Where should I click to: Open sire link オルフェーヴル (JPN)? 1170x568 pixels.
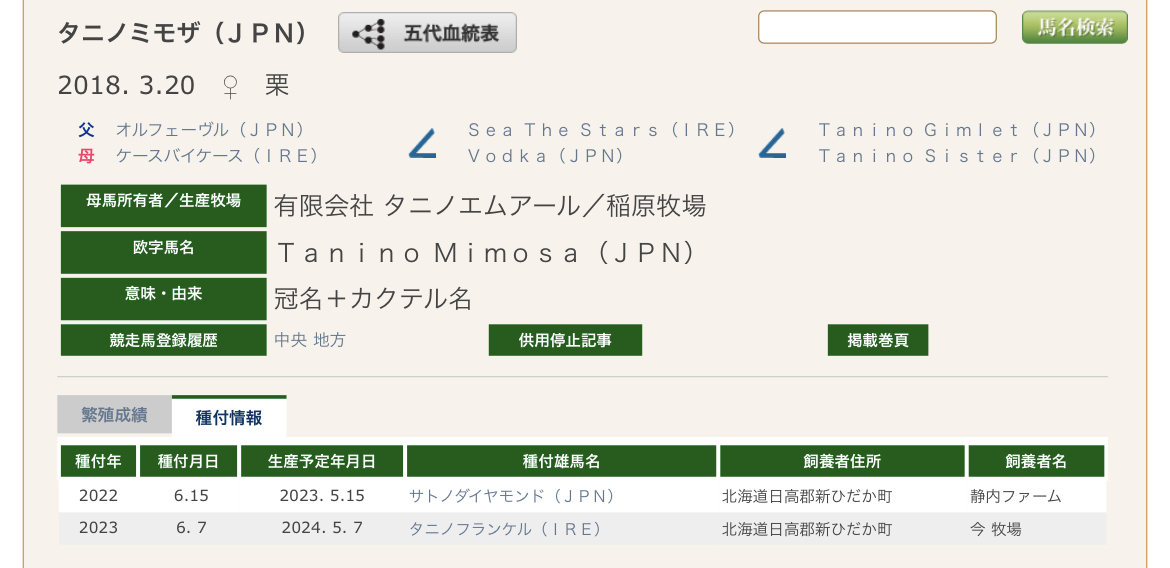[210, 130]
